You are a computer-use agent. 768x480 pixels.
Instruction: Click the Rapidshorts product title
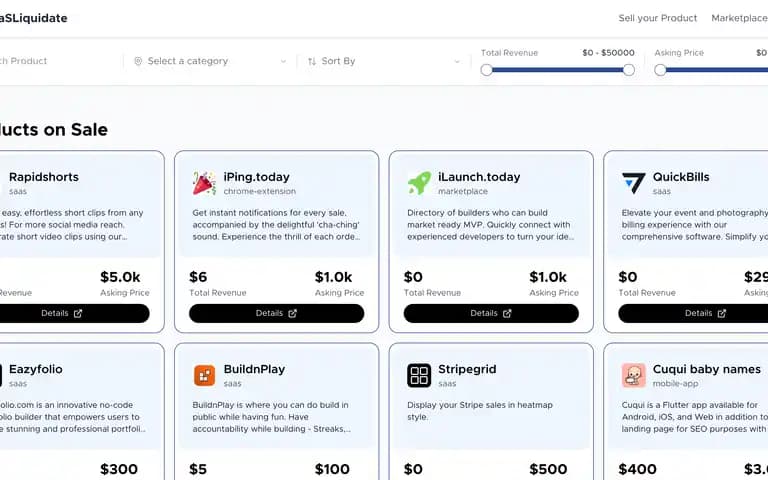pyautogui.click(x=44, y=177)
